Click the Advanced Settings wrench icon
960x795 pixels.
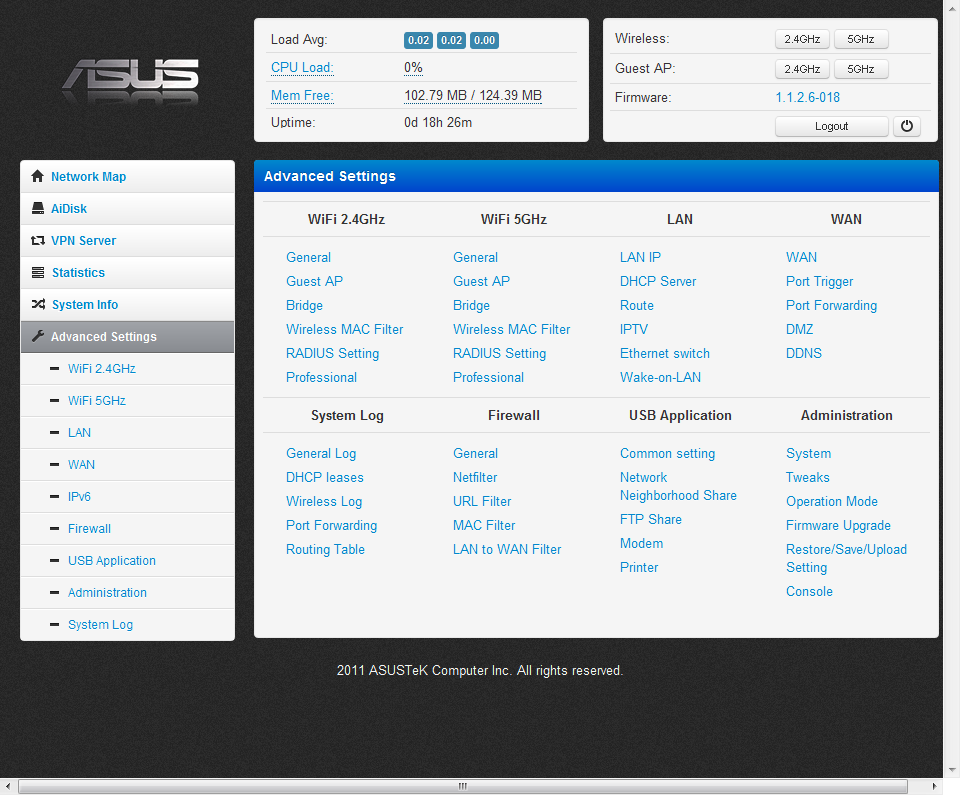(38, 337)
